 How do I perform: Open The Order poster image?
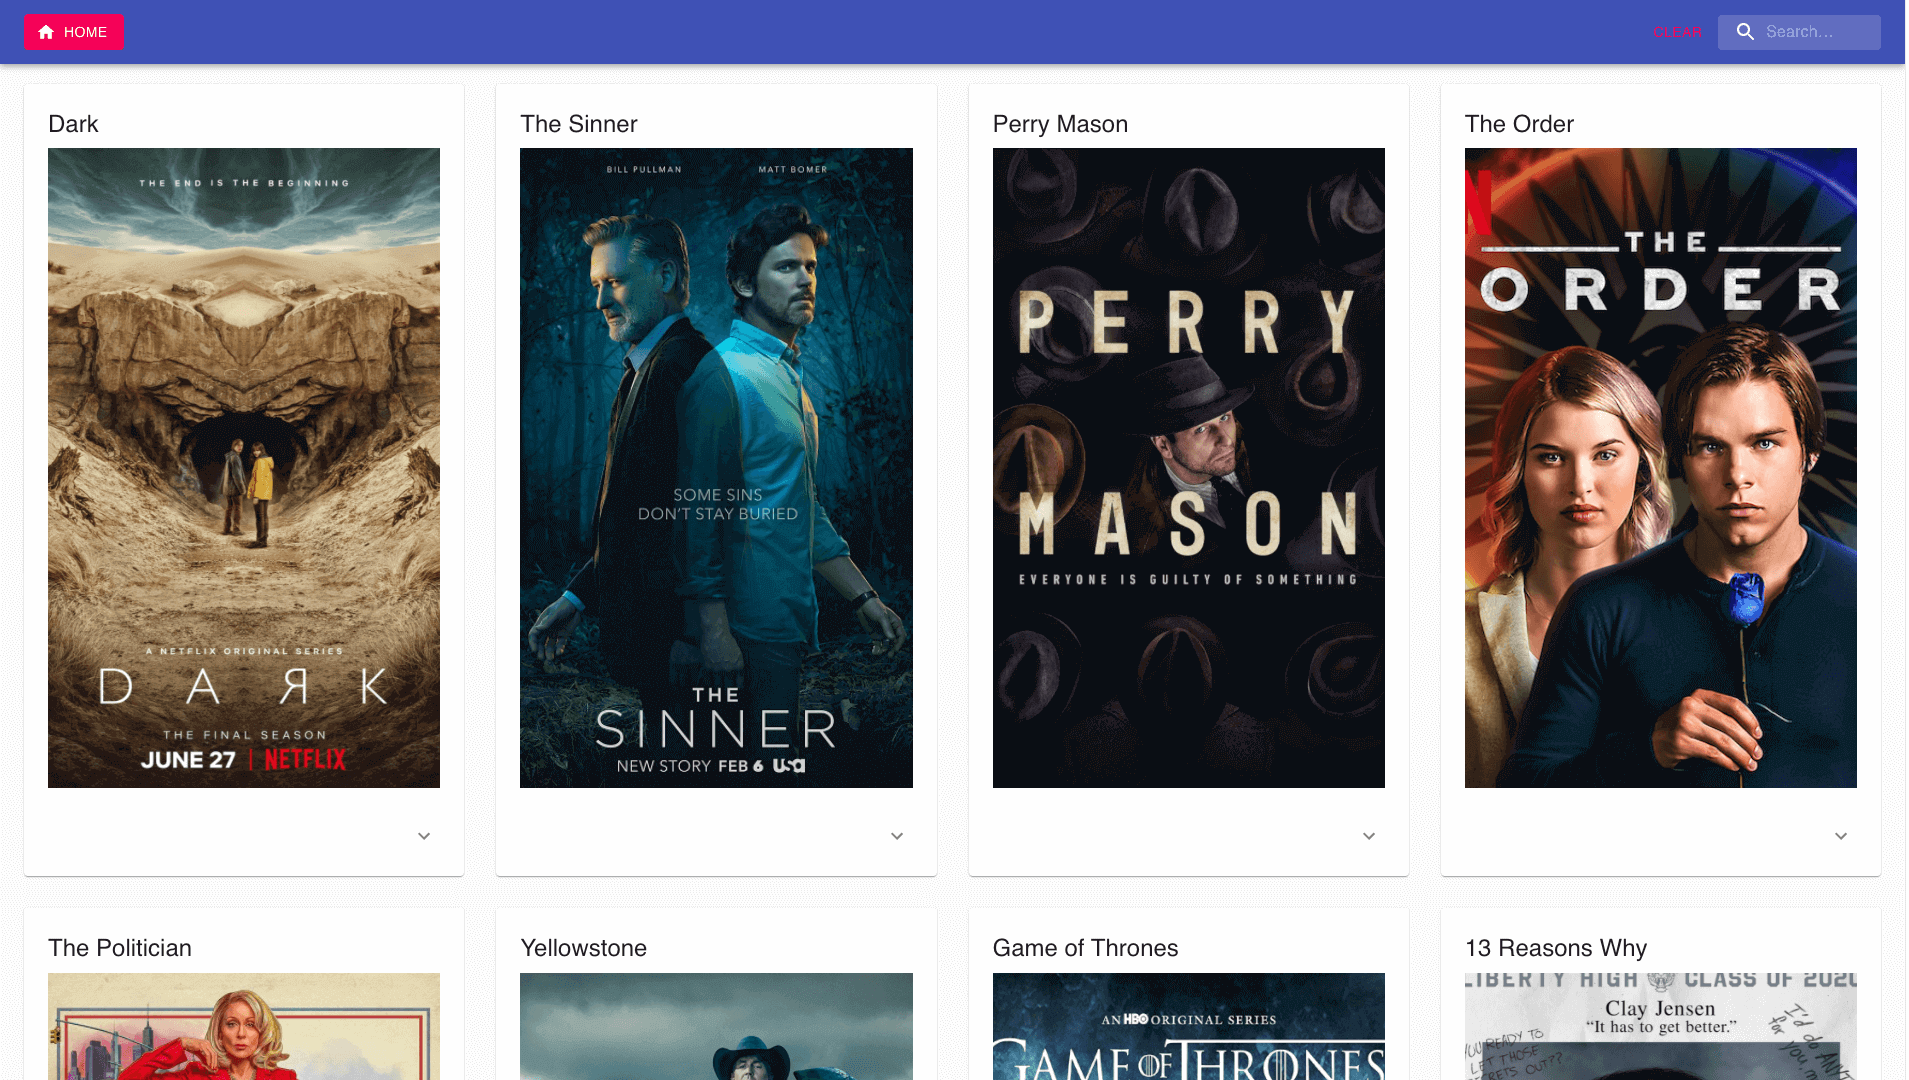point(1661,468)
